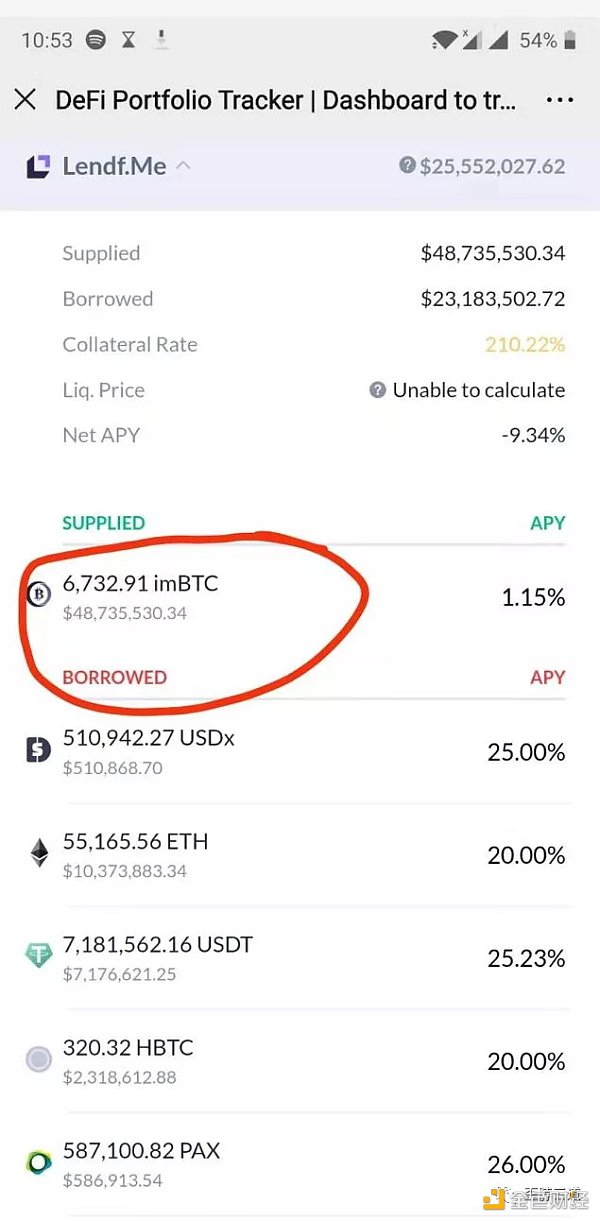The image size is (600, 1221).
Task: Click the HBTC token icon
Action: pyautogui.click(x=38, y=1060)
